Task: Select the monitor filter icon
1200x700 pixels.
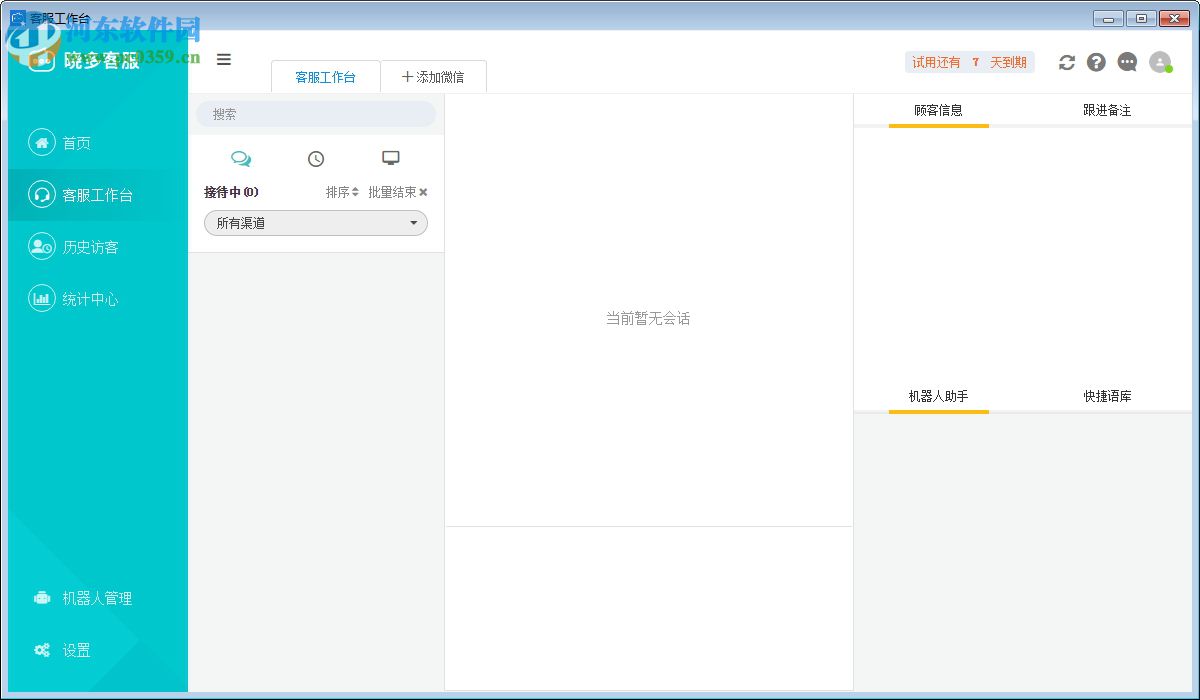Action: point(390,157)
